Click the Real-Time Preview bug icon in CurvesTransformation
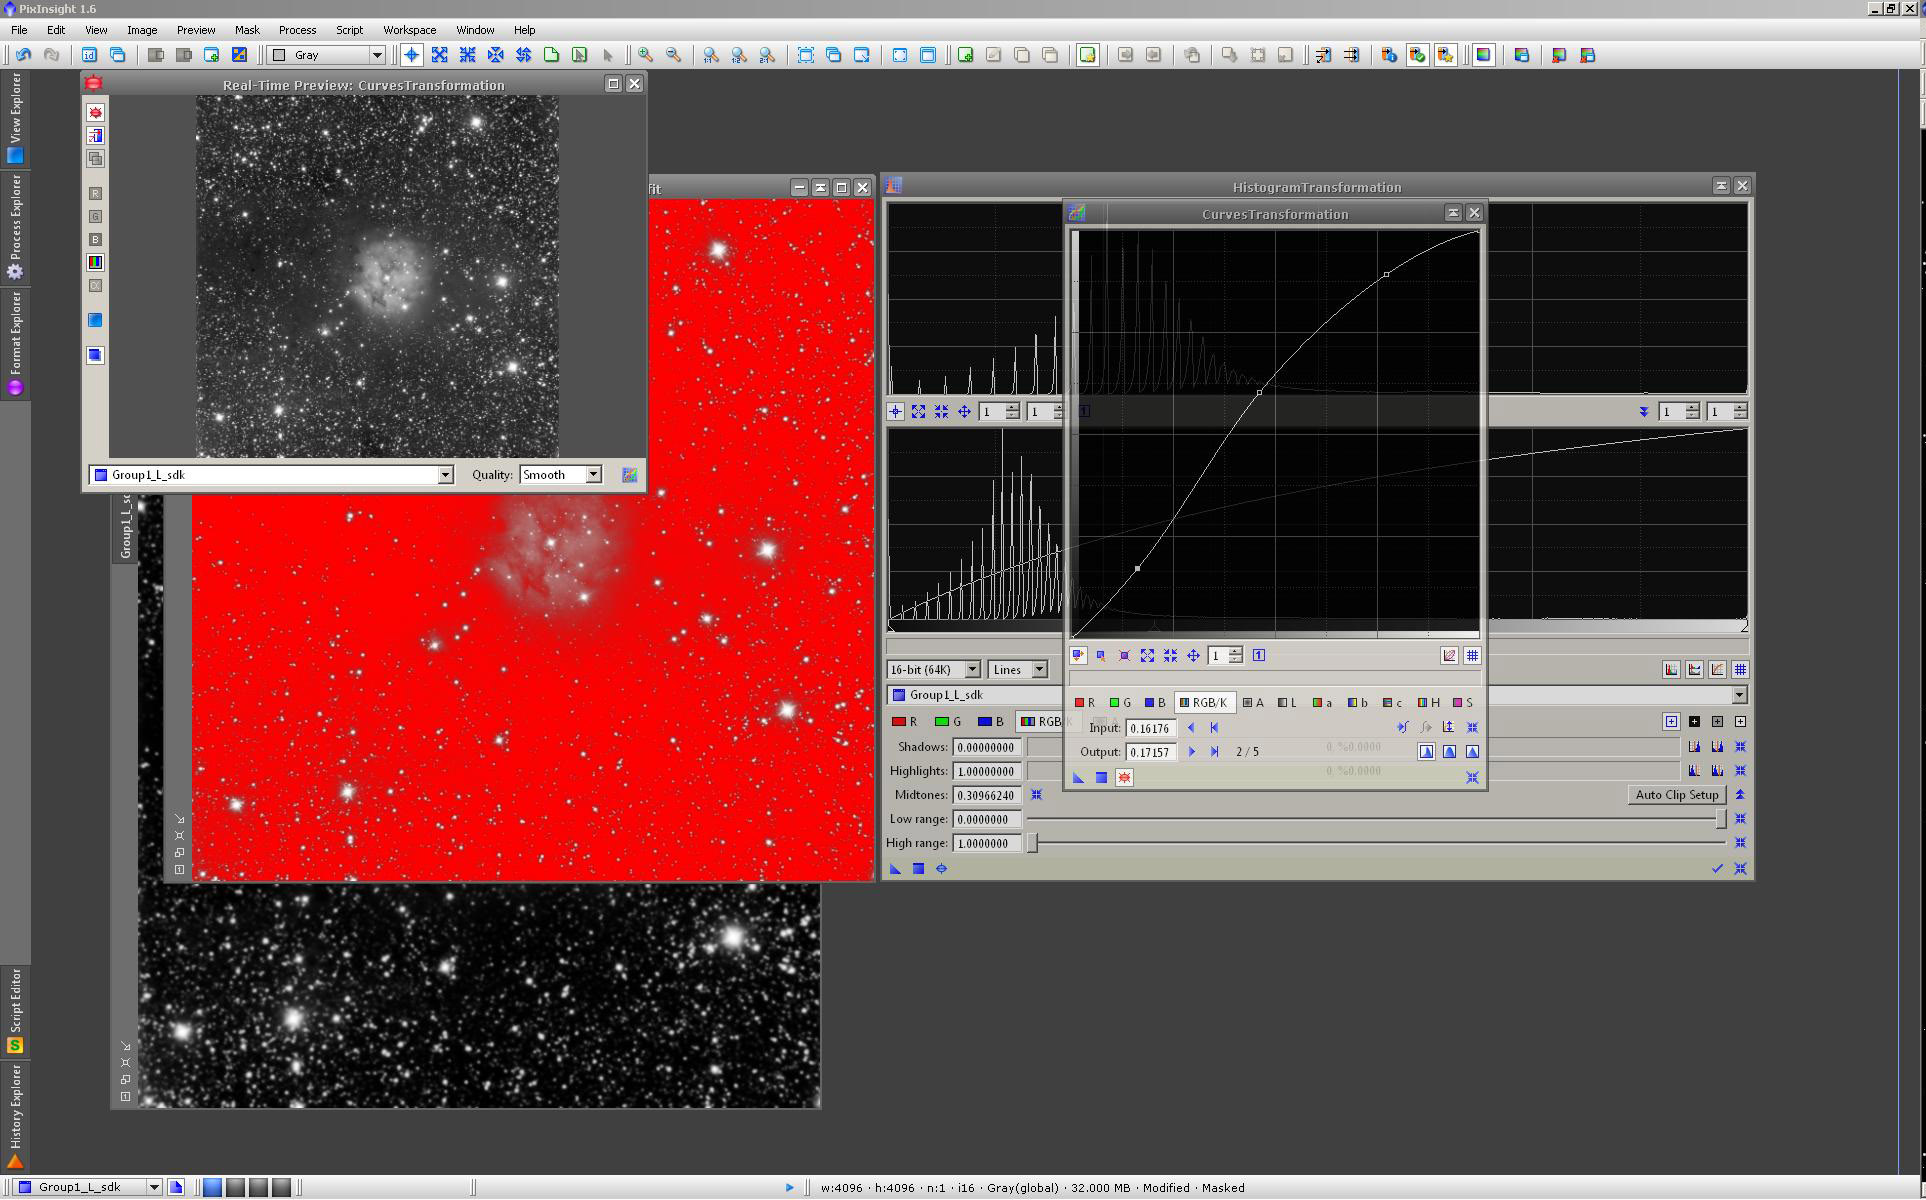Image resolution: width=1926 pixels, height=1200 pixels. (x=1124, y=777)
